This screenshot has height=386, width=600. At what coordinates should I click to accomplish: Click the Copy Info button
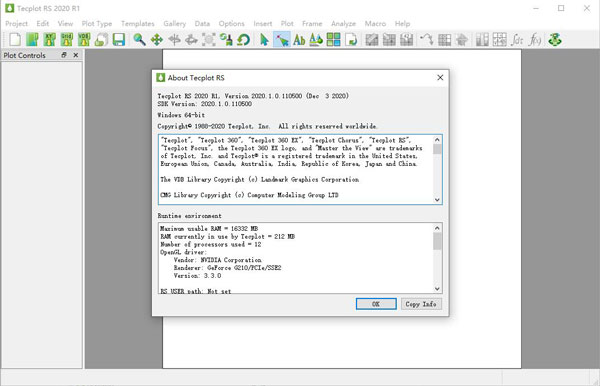pyautogui.click(x=421, y=304)
